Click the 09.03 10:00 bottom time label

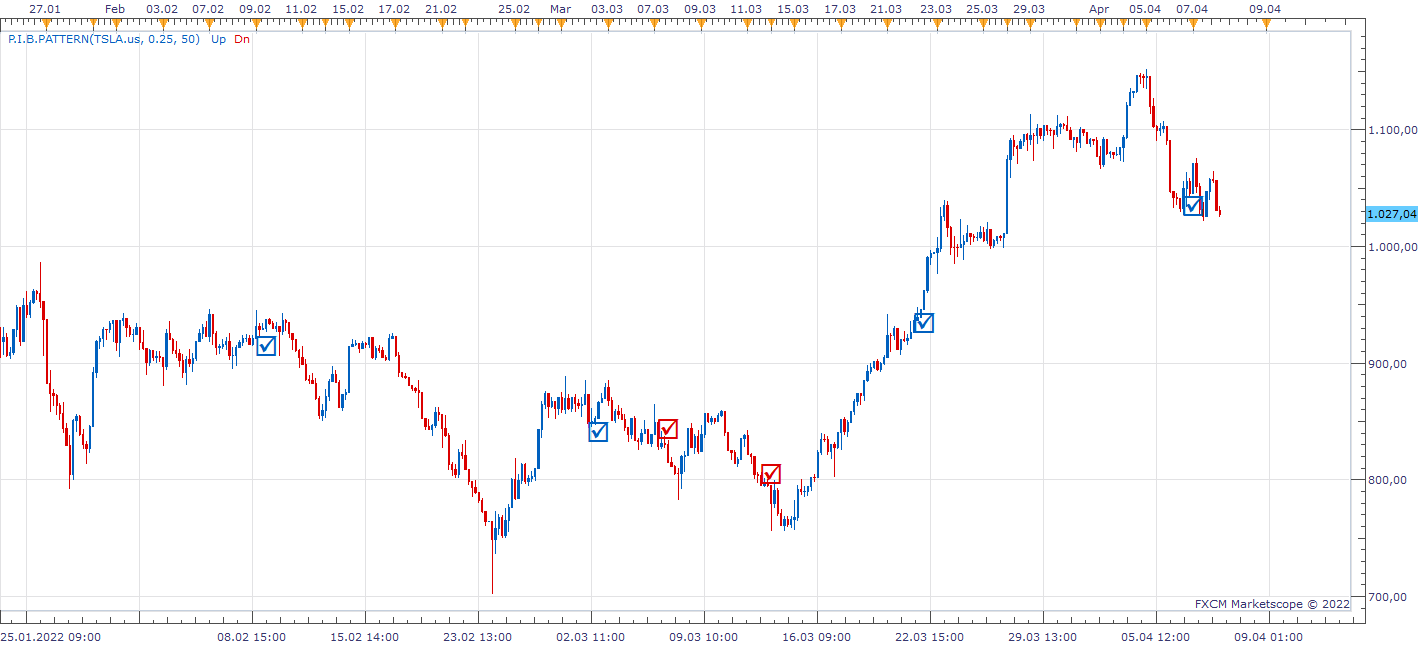pyautogui.click(x=704, y=637)
